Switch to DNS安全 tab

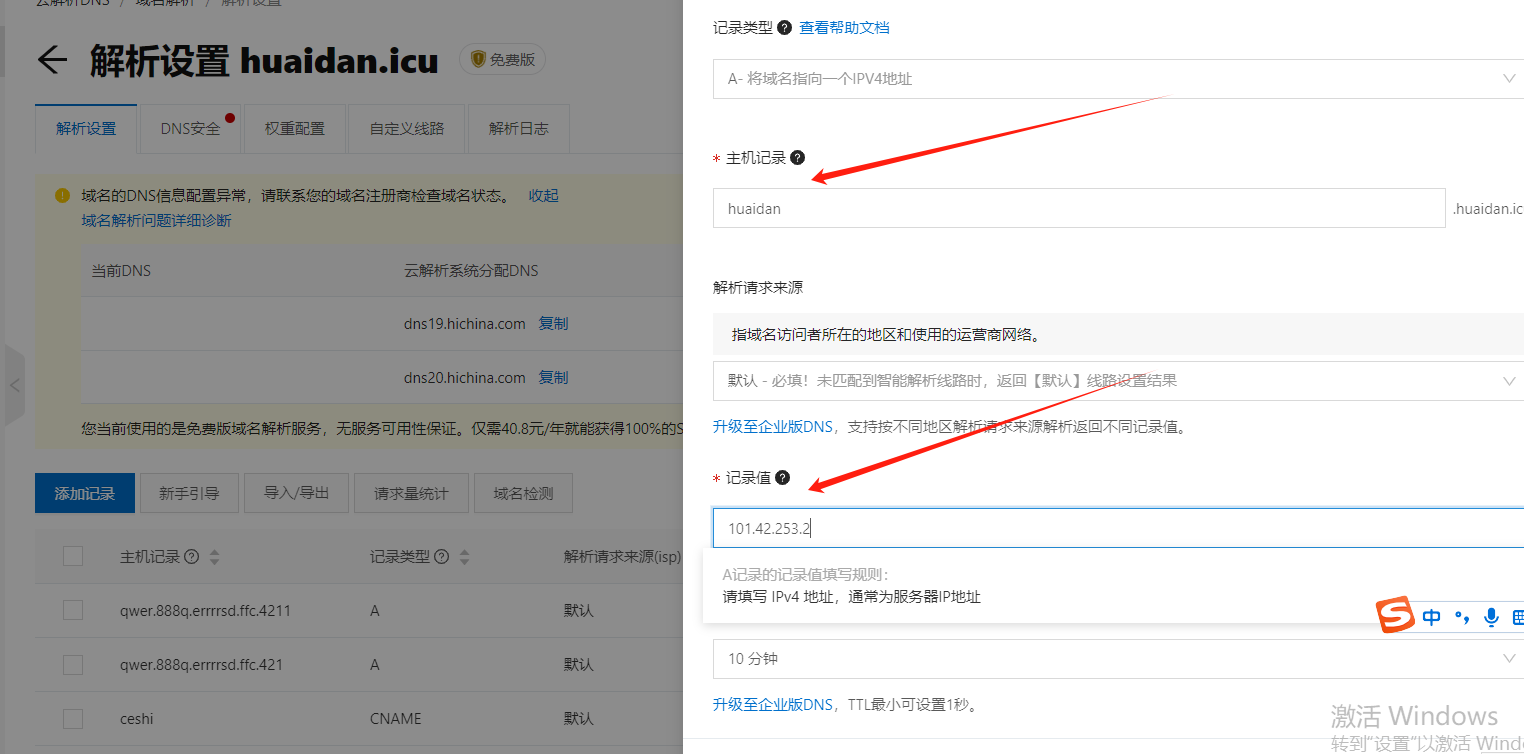tap(190, 128)
